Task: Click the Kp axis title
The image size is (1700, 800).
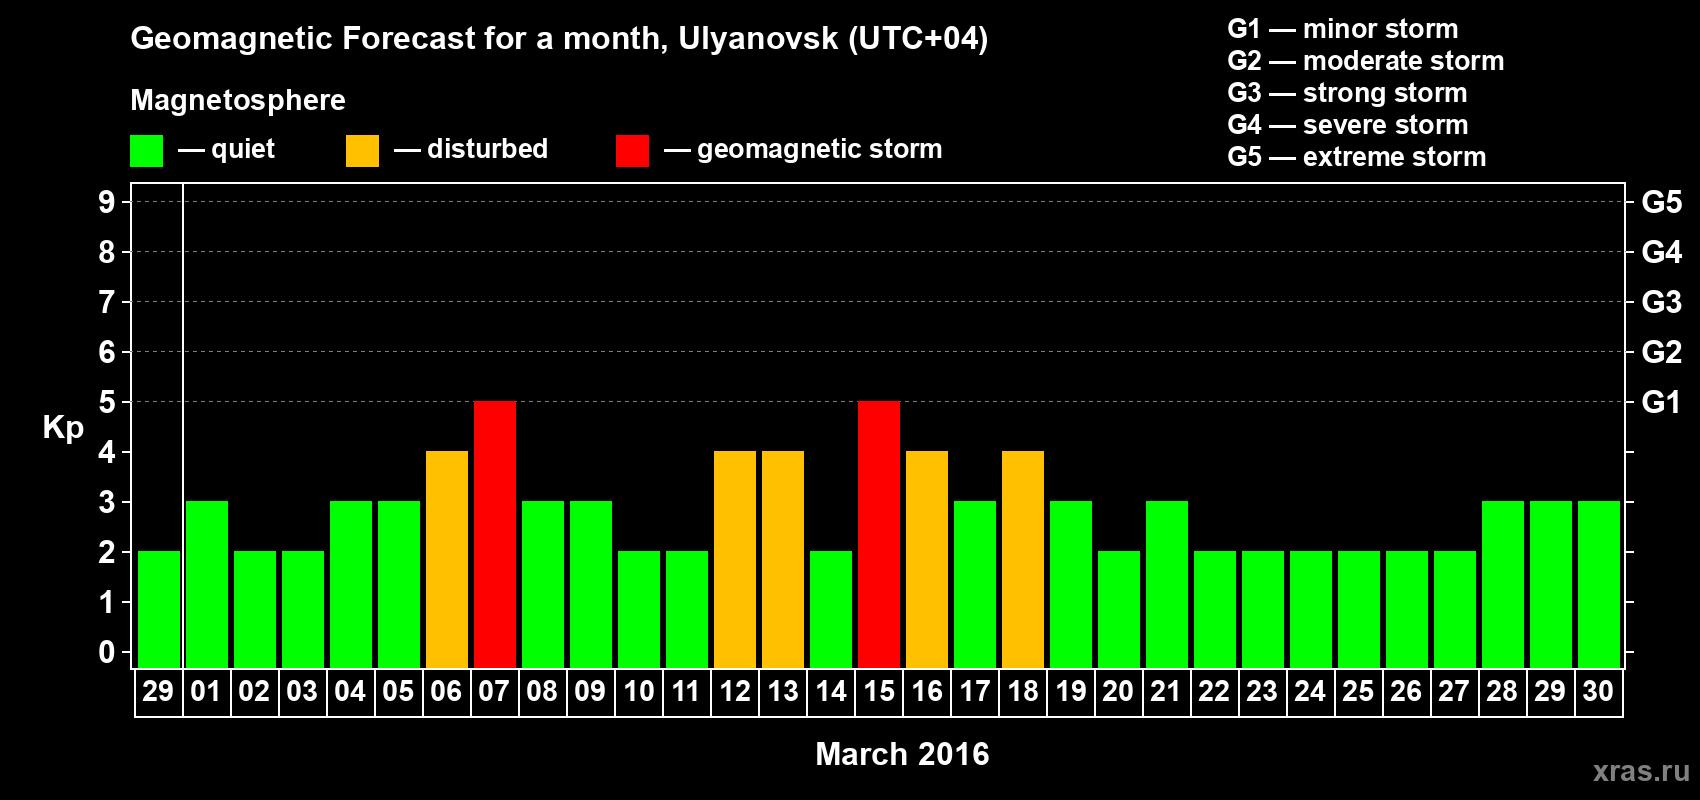Action: point(63,428)
